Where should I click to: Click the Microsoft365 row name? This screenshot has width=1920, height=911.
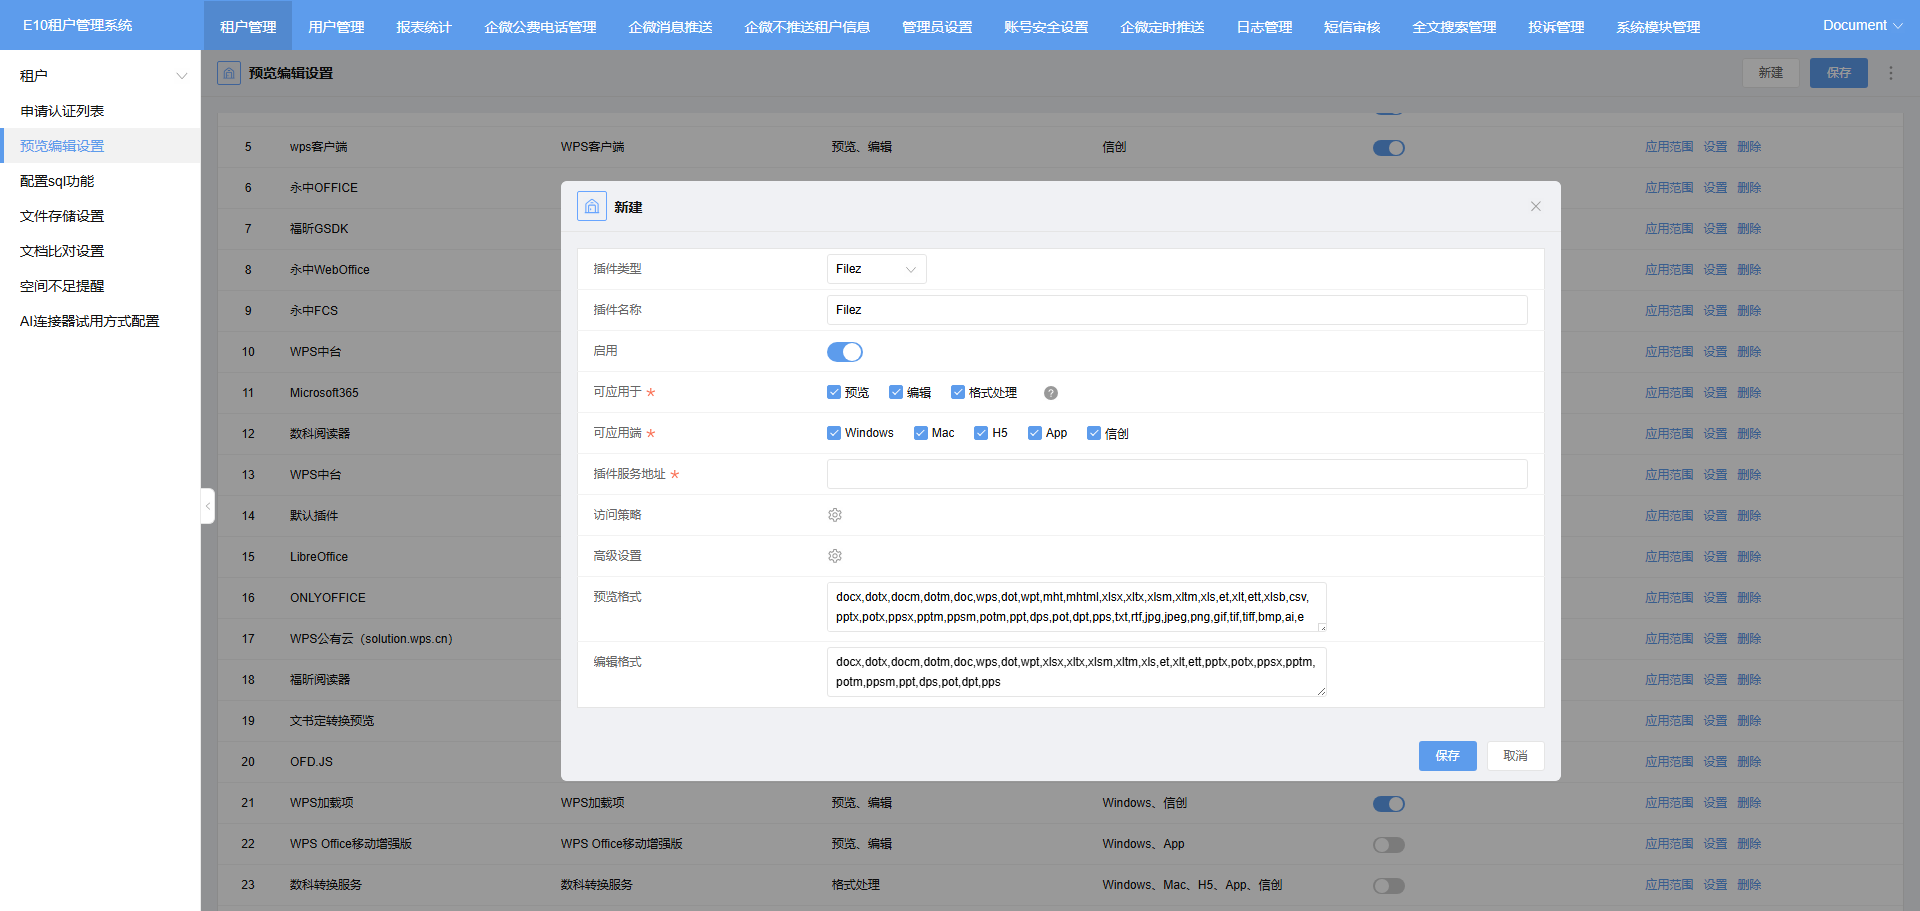click(x=324, y=393)
